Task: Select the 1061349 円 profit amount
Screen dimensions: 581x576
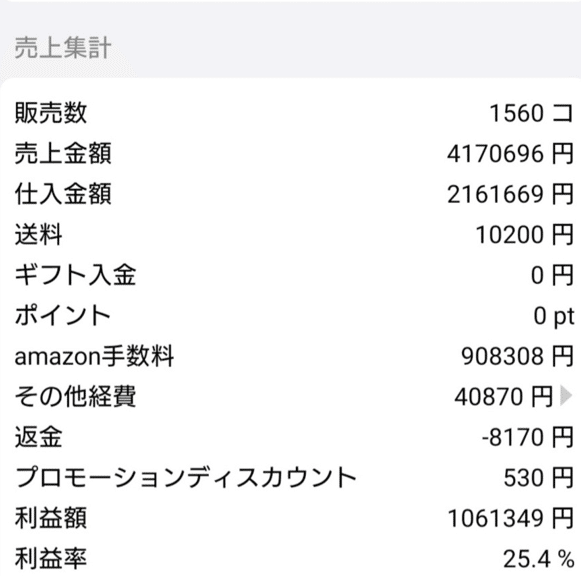Action: pyautogui.click(x=510, y=518)
